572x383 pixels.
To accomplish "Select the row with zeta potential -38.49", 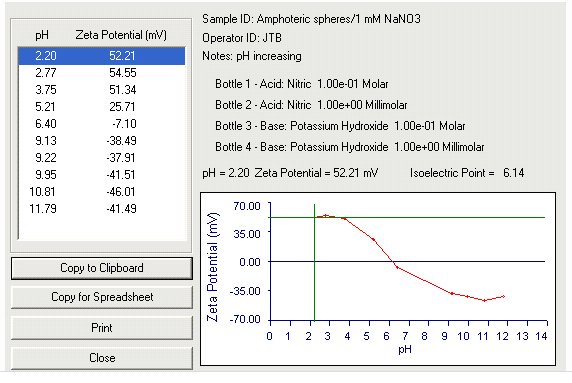I will point(102,141).
